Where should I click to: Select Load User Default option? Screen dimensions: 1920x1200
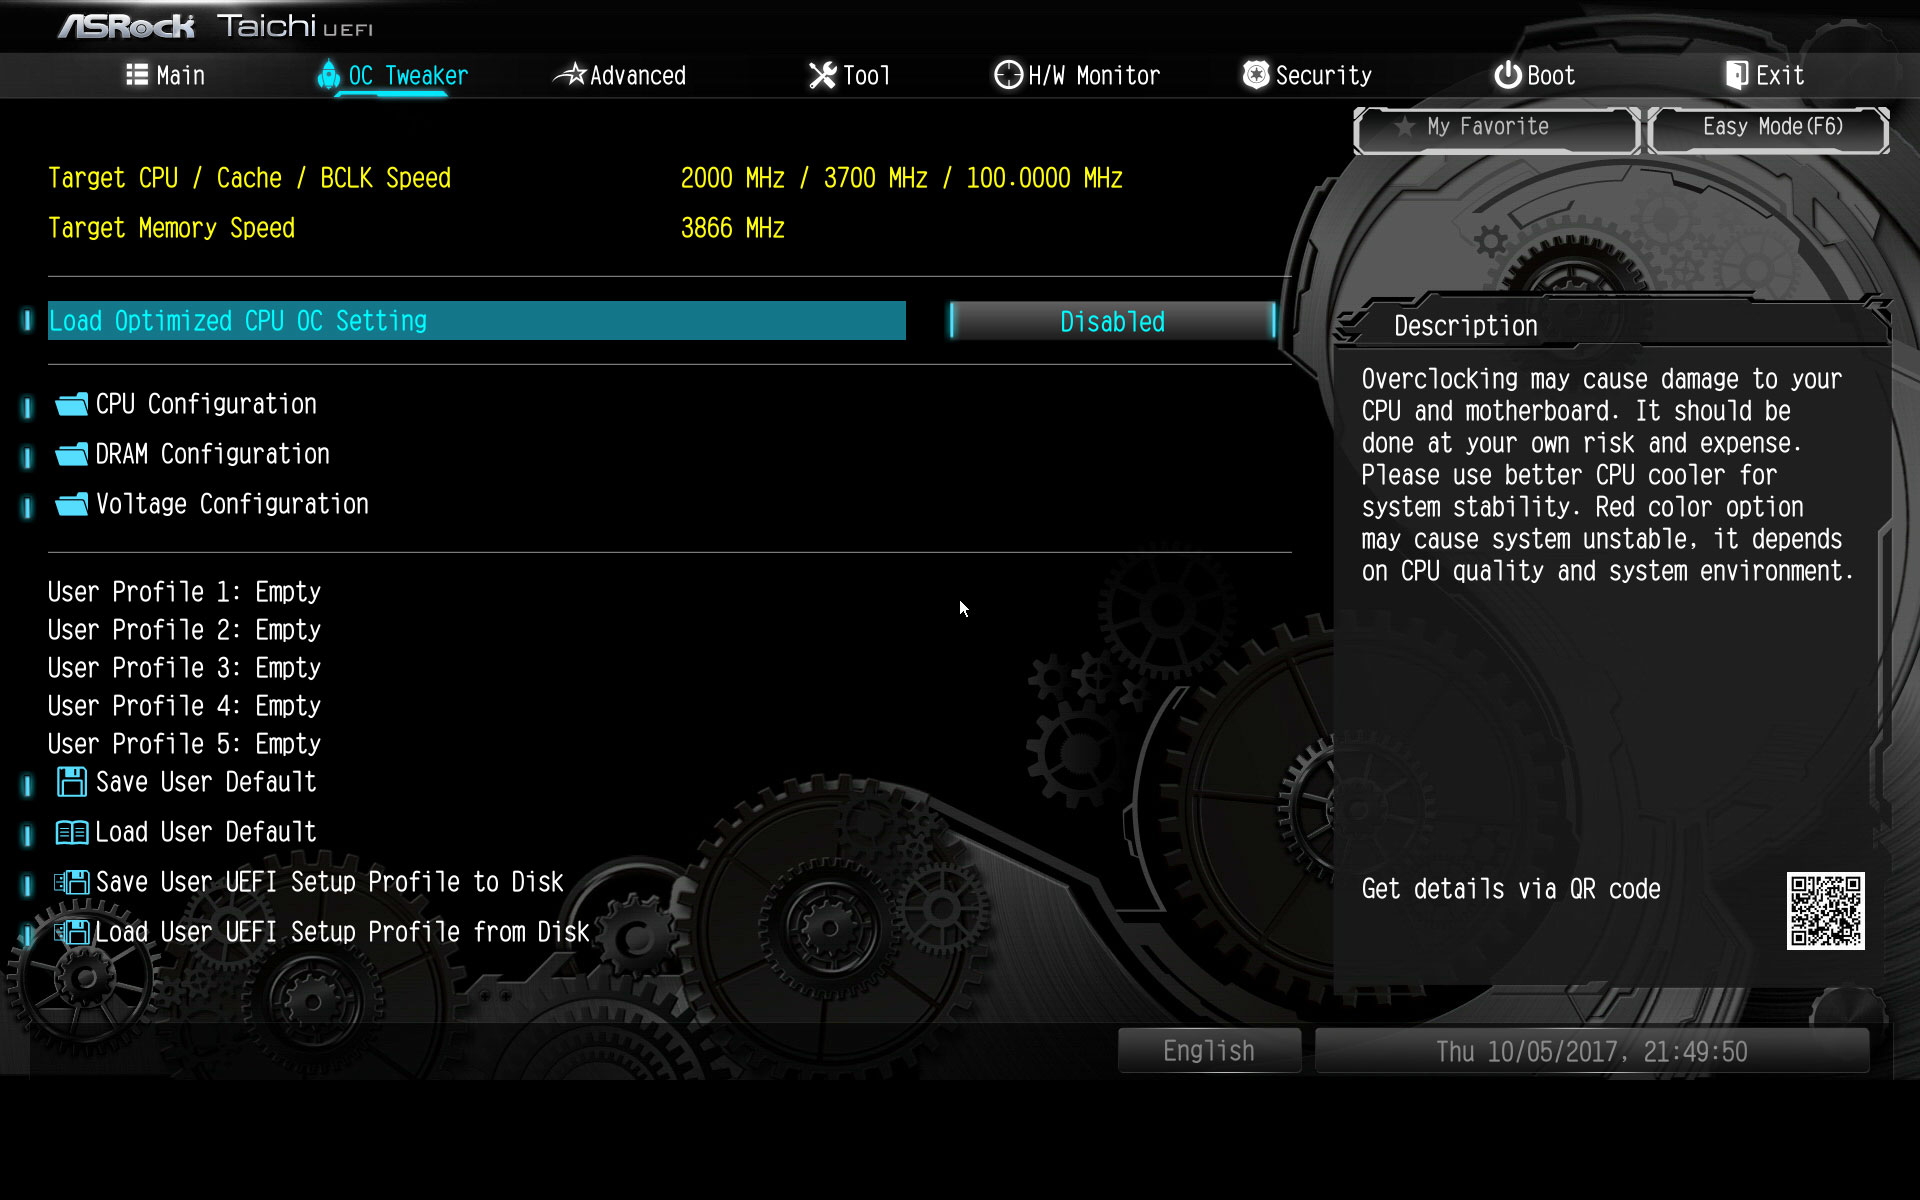point(206,831)
